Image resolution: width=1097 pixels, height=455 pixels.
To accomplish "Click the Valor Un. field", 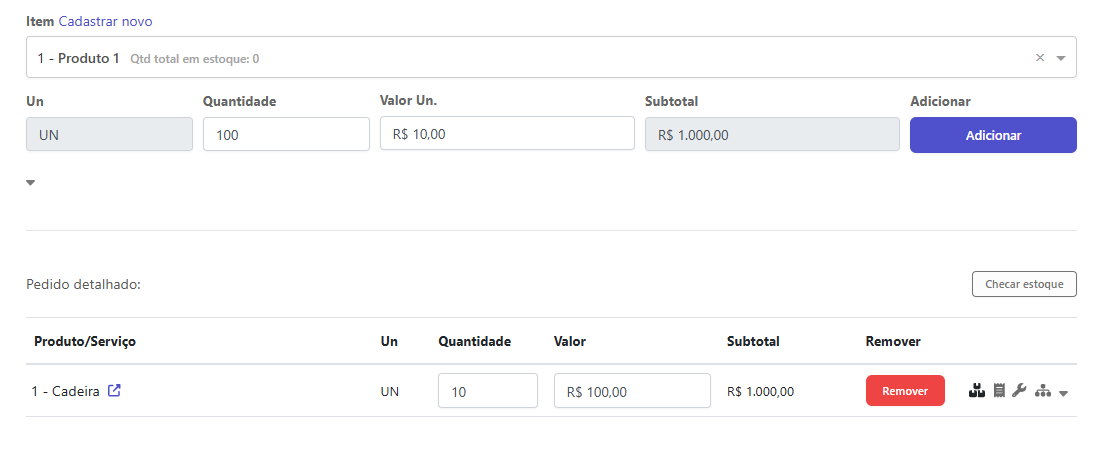I will [x=507, y=134].
